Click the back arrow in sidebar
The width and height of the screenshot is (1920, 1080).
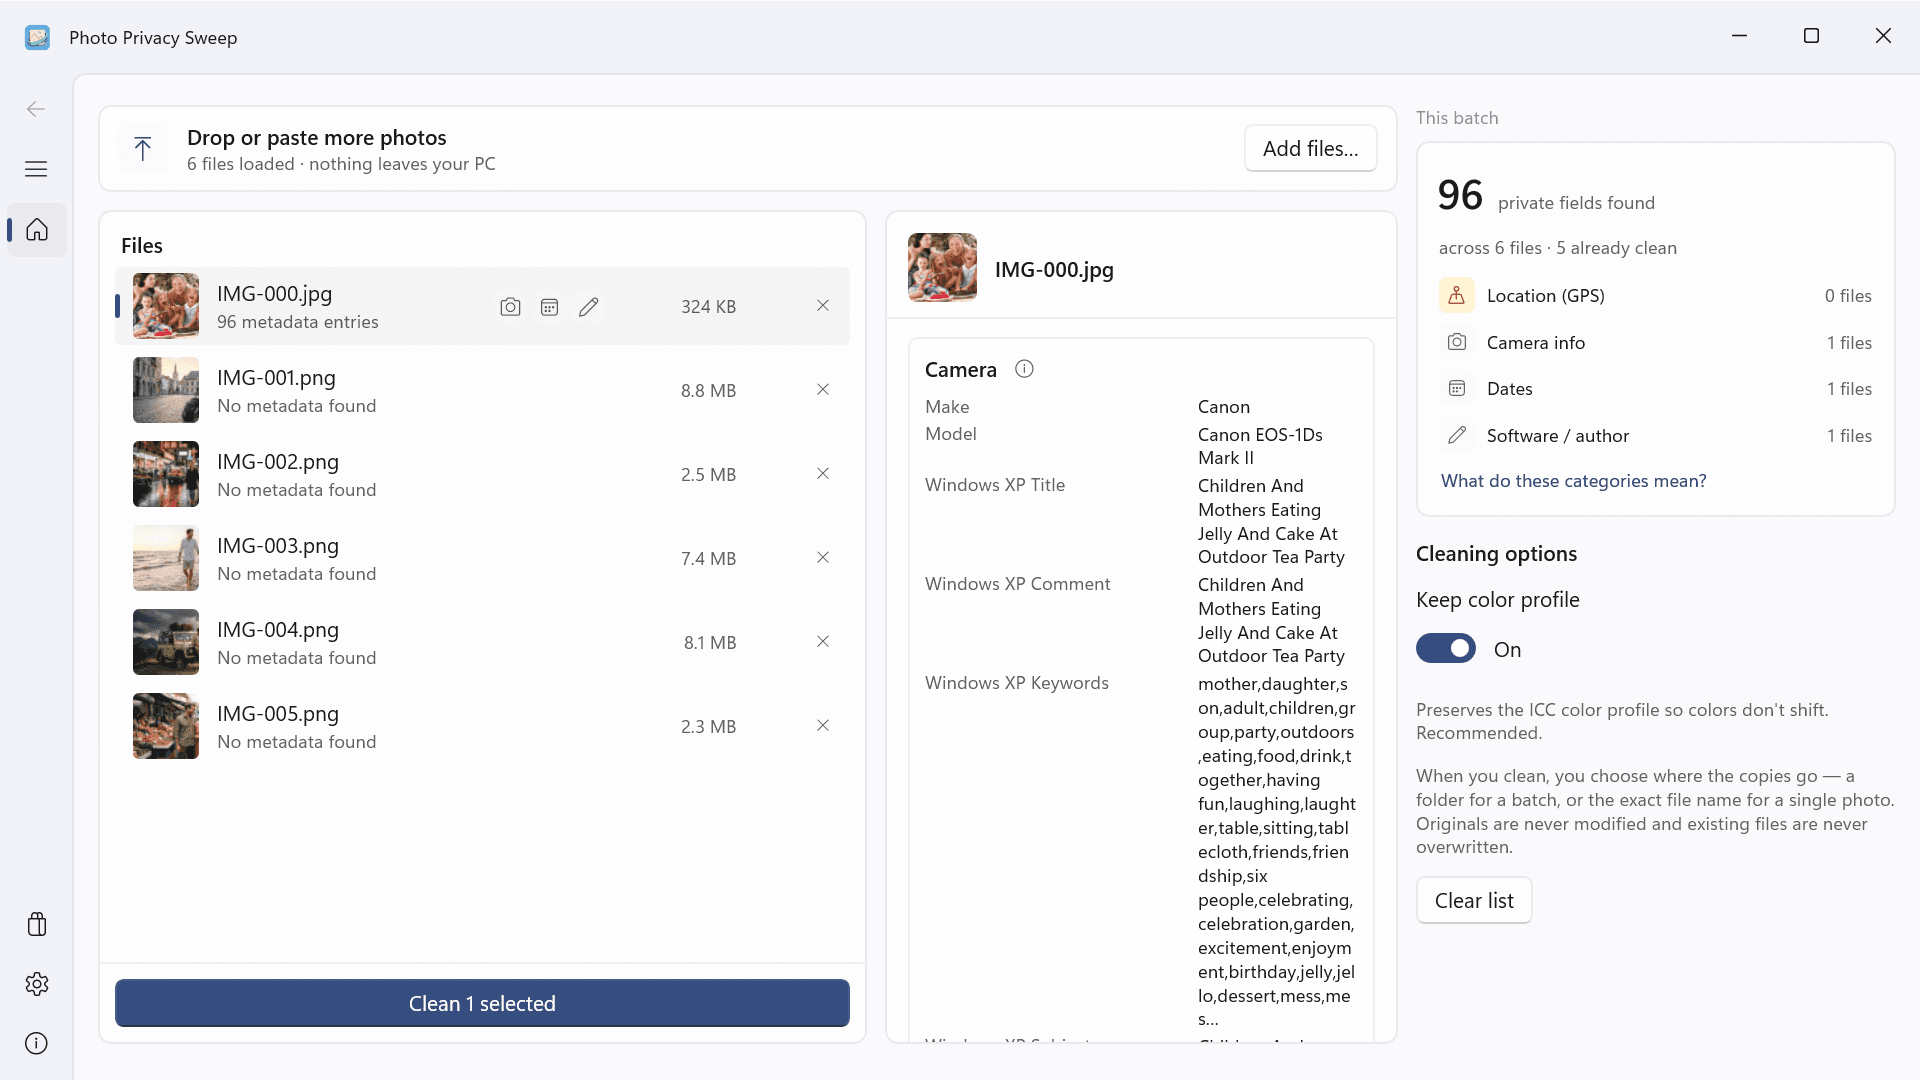pyautogui.click(x=36, y=109)
